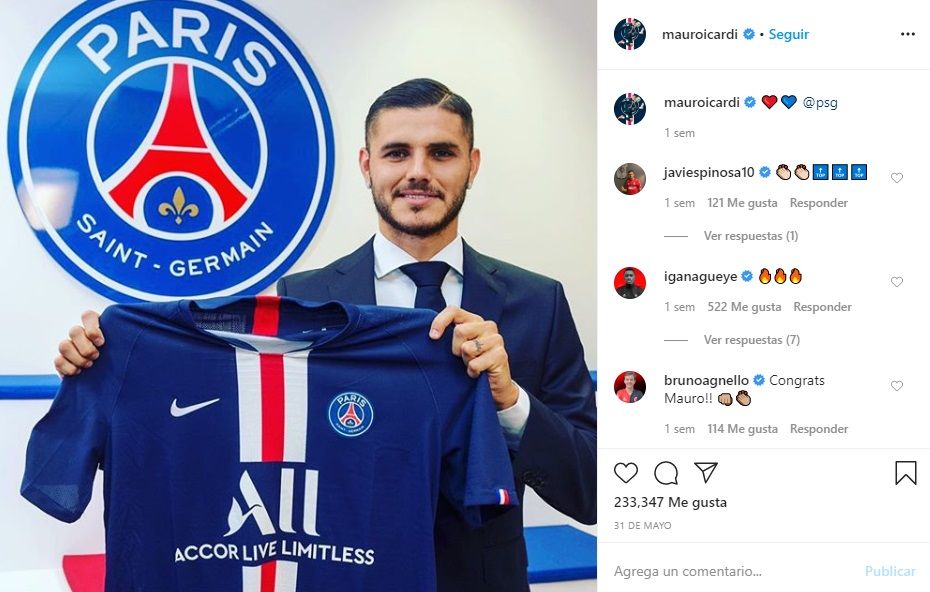Viewport: 930px width, 592px height.
Task: Reply to iganagueye's comment
Action: coord(822,307)
